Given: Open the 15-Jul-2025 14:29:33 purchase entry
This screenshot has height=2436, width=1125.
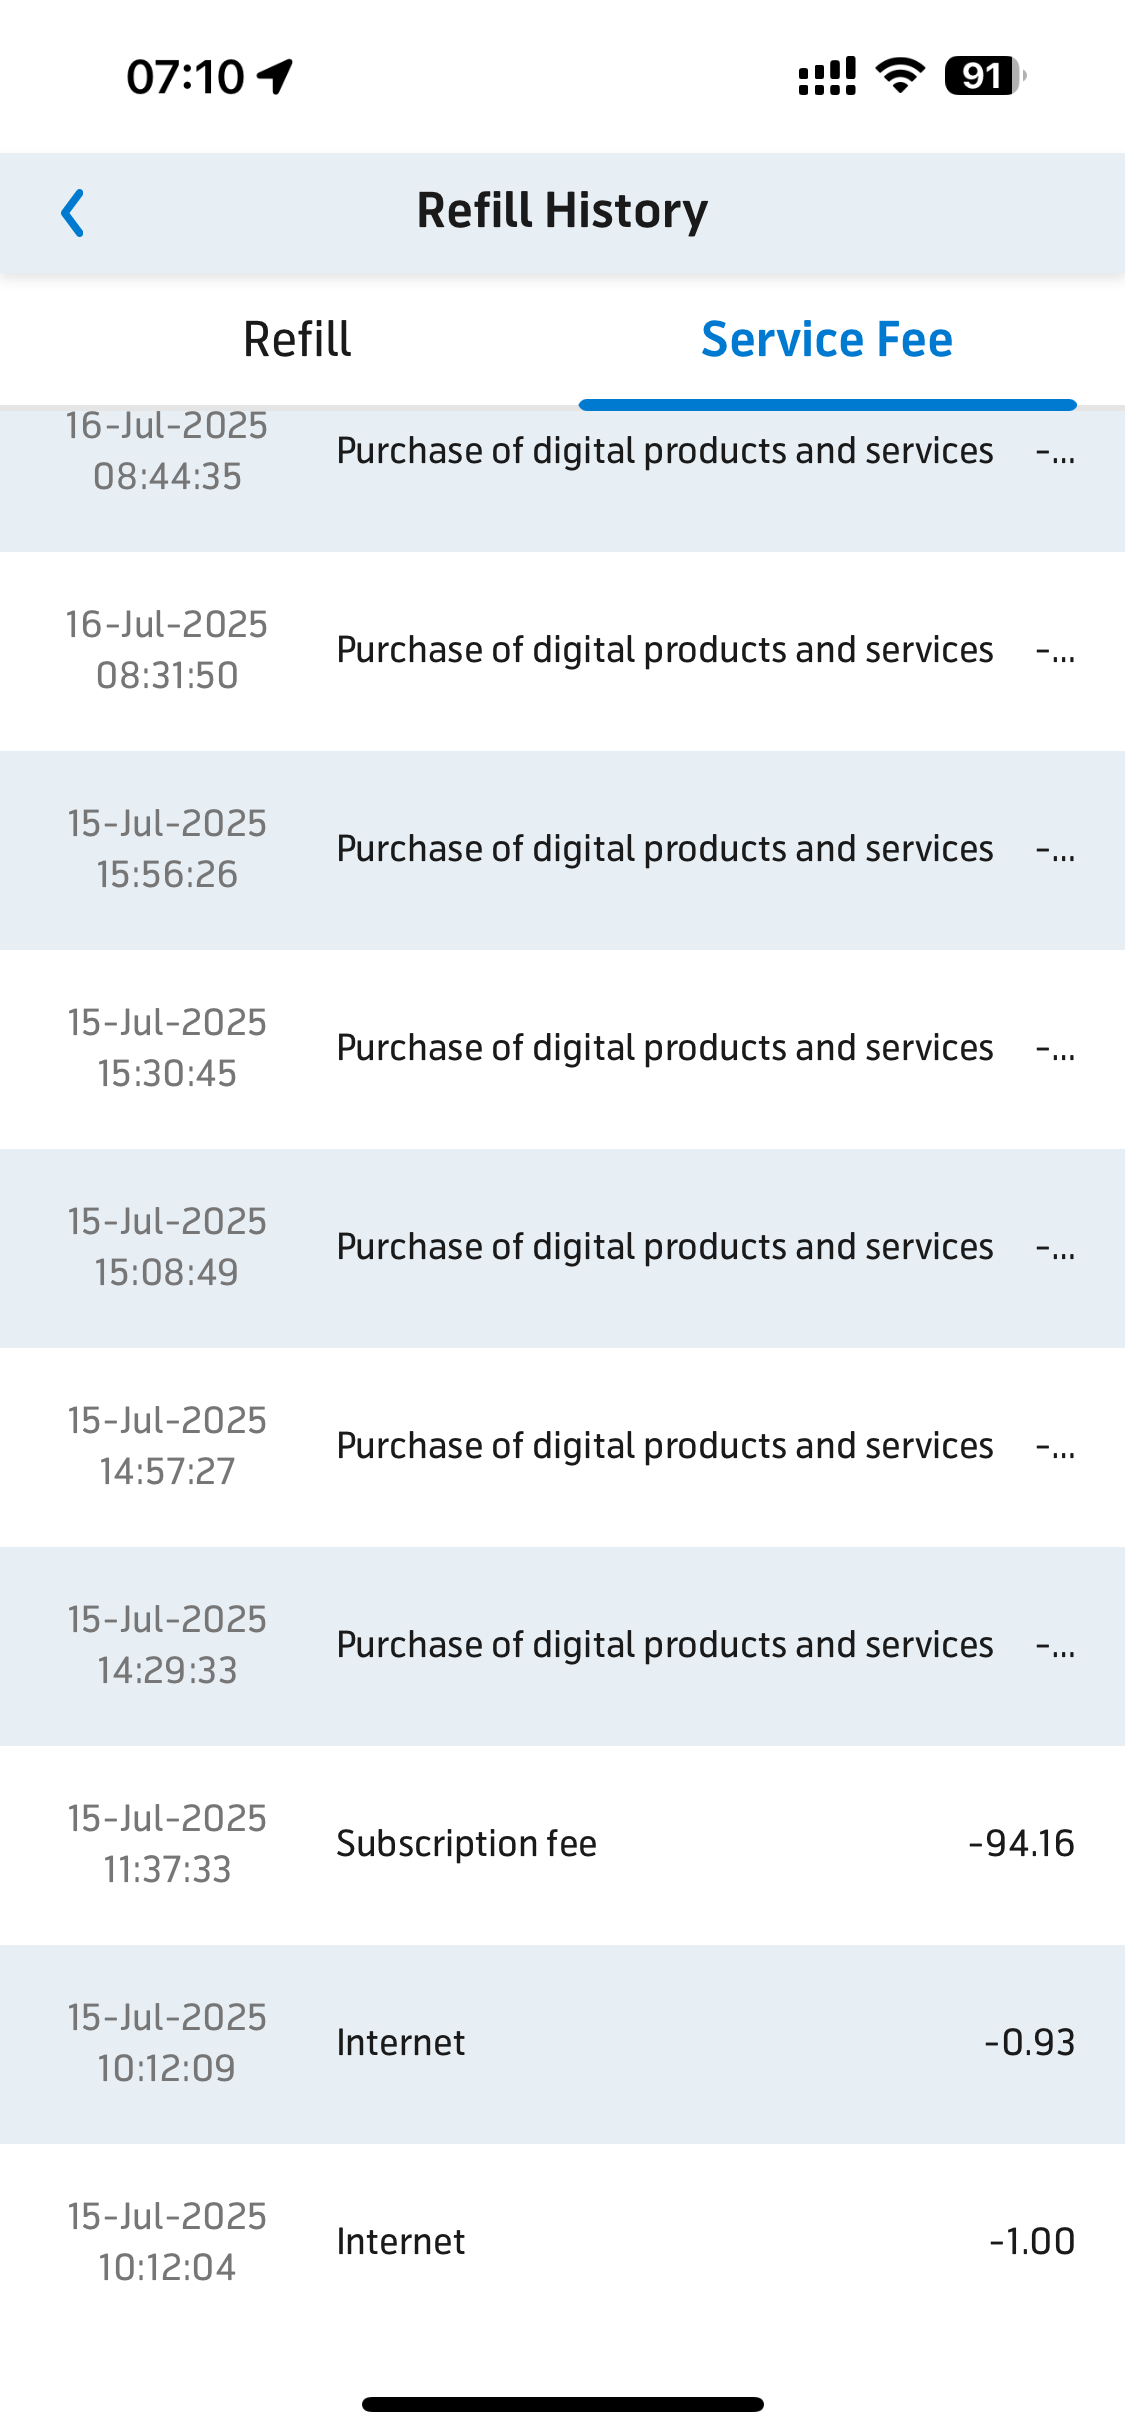Looking at the screenshot, I should pos(562,1646).
